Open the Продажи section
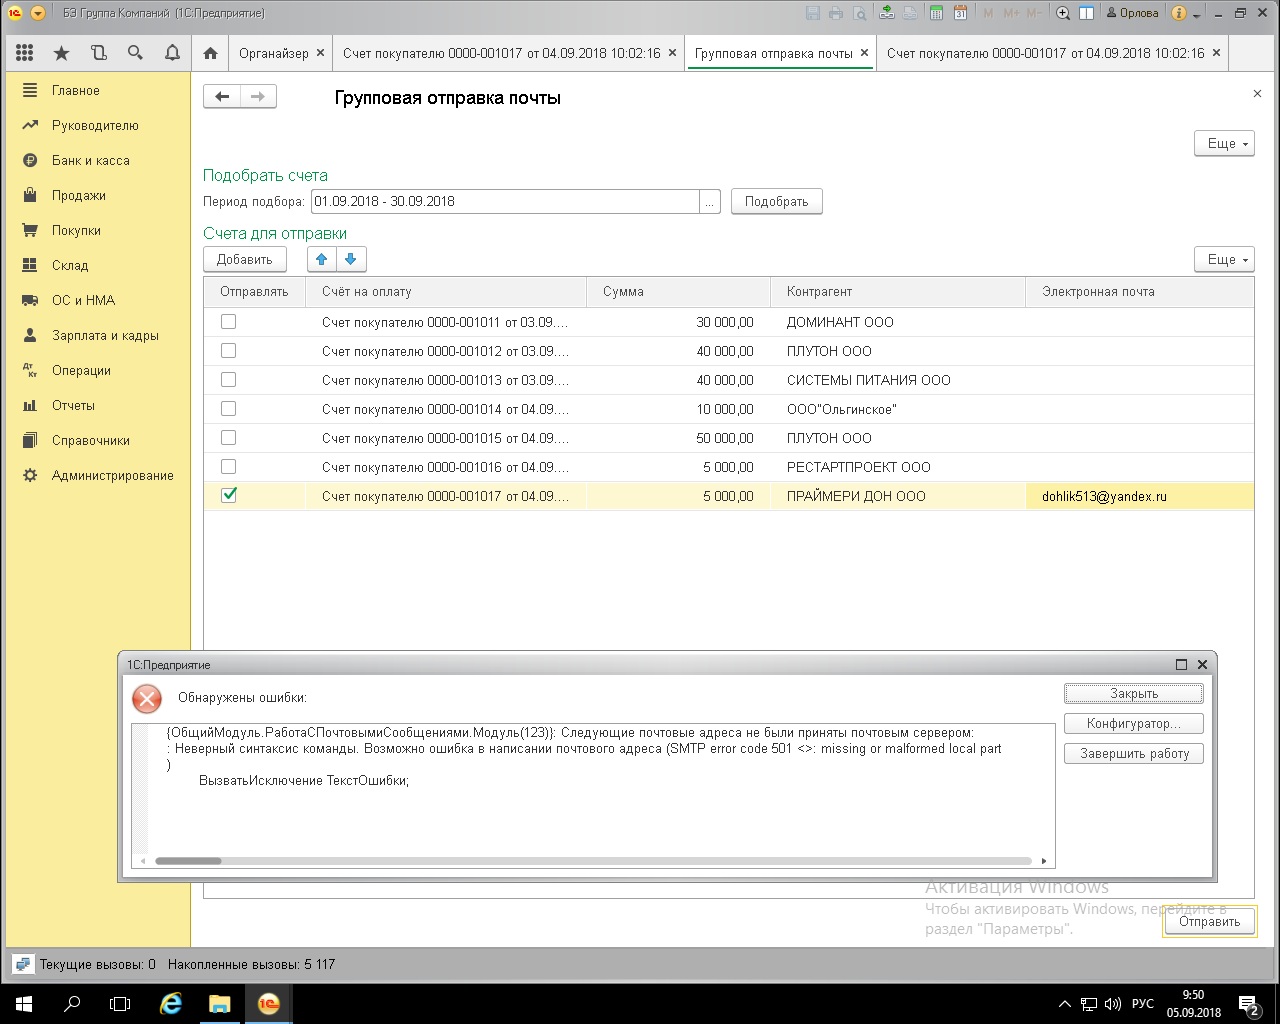 point(79,195)
